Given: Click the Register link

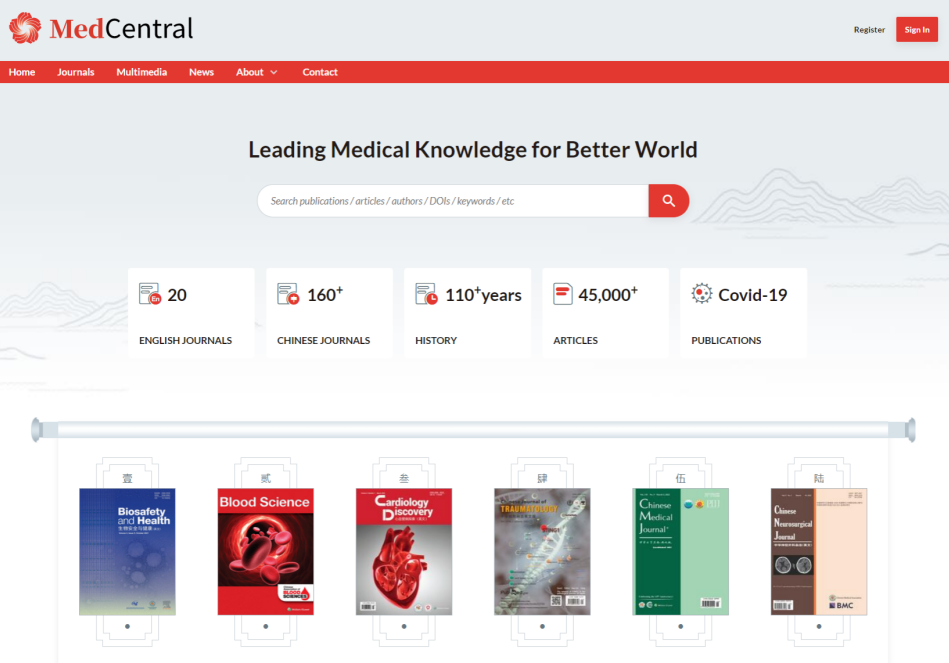Looking at the screenshot, I should [x=869, y=30].
